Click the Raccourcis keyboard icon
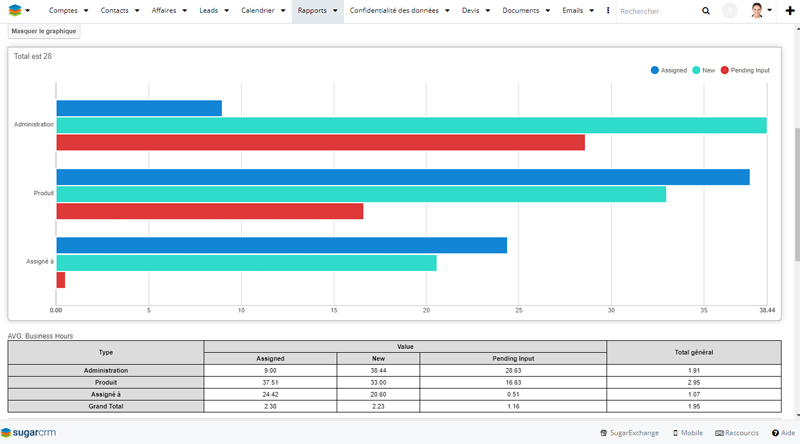 coord(719,433)
